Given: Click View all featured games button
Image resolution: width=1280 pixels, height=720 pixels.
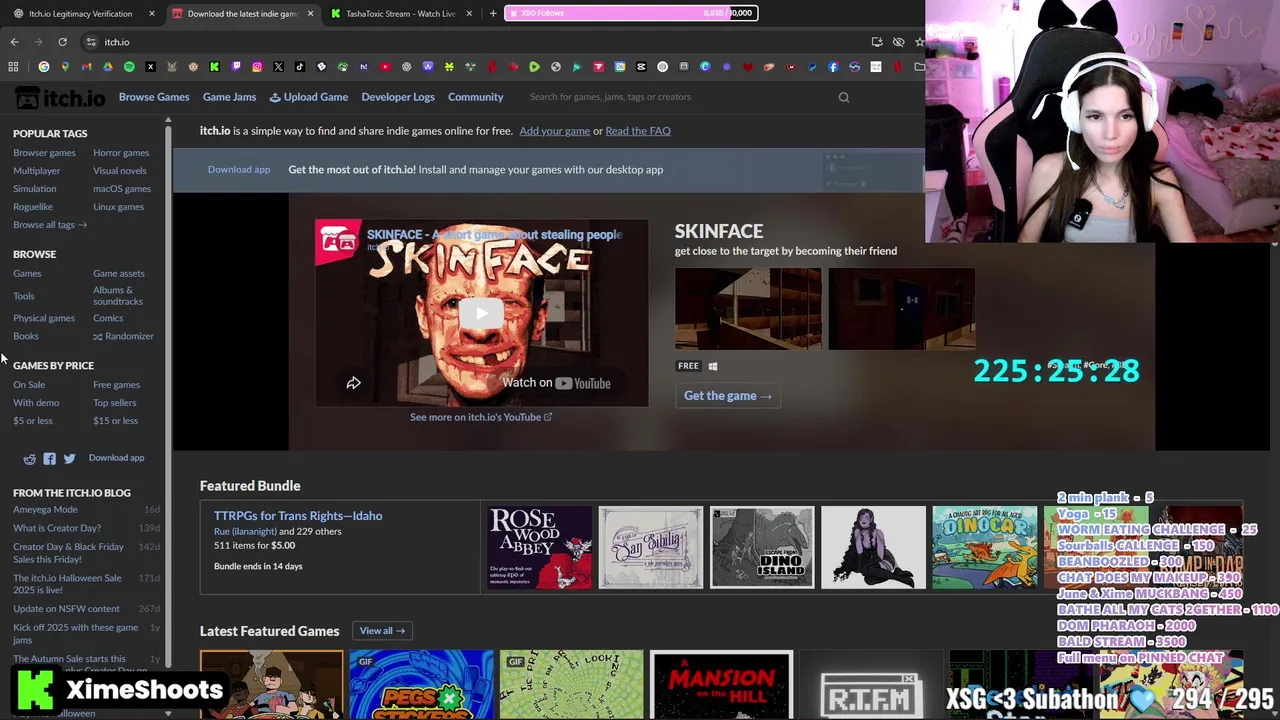Looking at the screenshot, I should 382,631.
